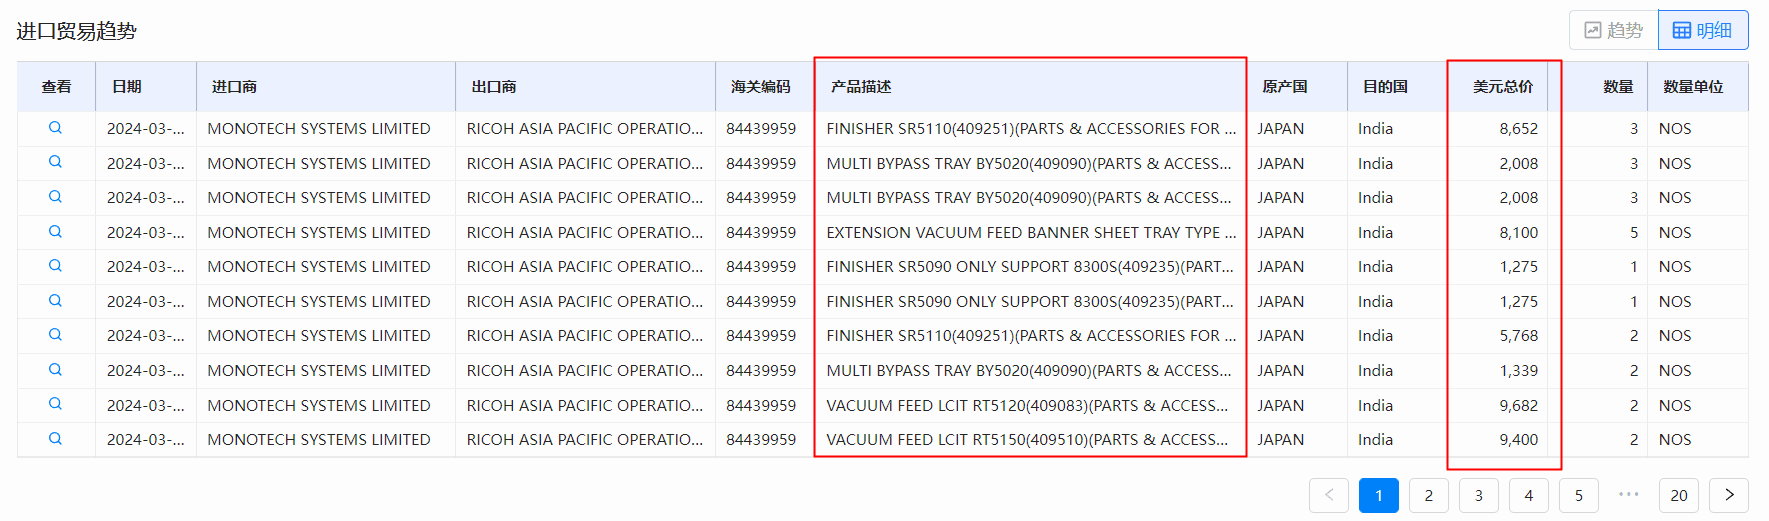
Task: Go to next page with right arrow
Action: 1729,495
